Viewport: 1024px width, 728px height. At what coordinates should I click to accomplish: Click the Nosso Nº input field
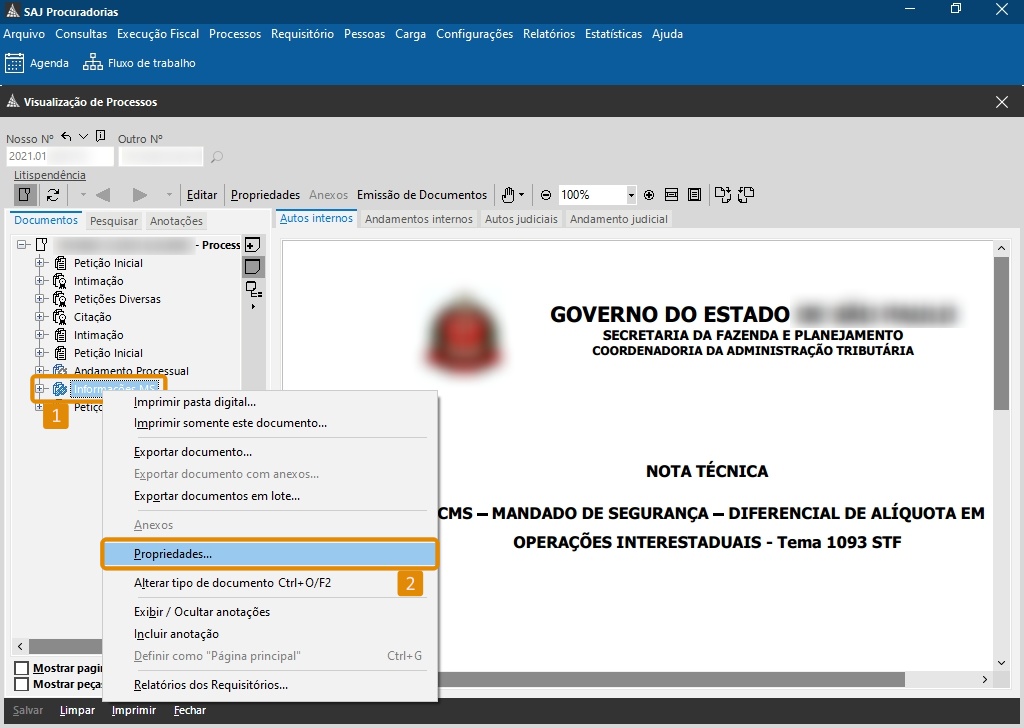coord(60,157)
